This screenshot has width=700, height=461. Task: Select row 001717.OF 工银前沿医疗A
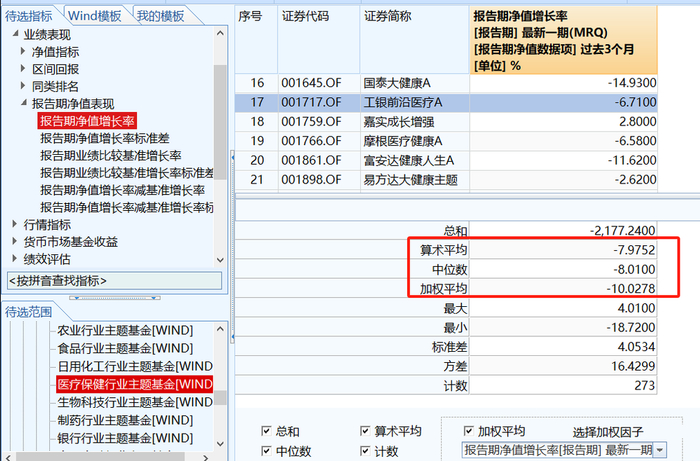coord(446,103)
